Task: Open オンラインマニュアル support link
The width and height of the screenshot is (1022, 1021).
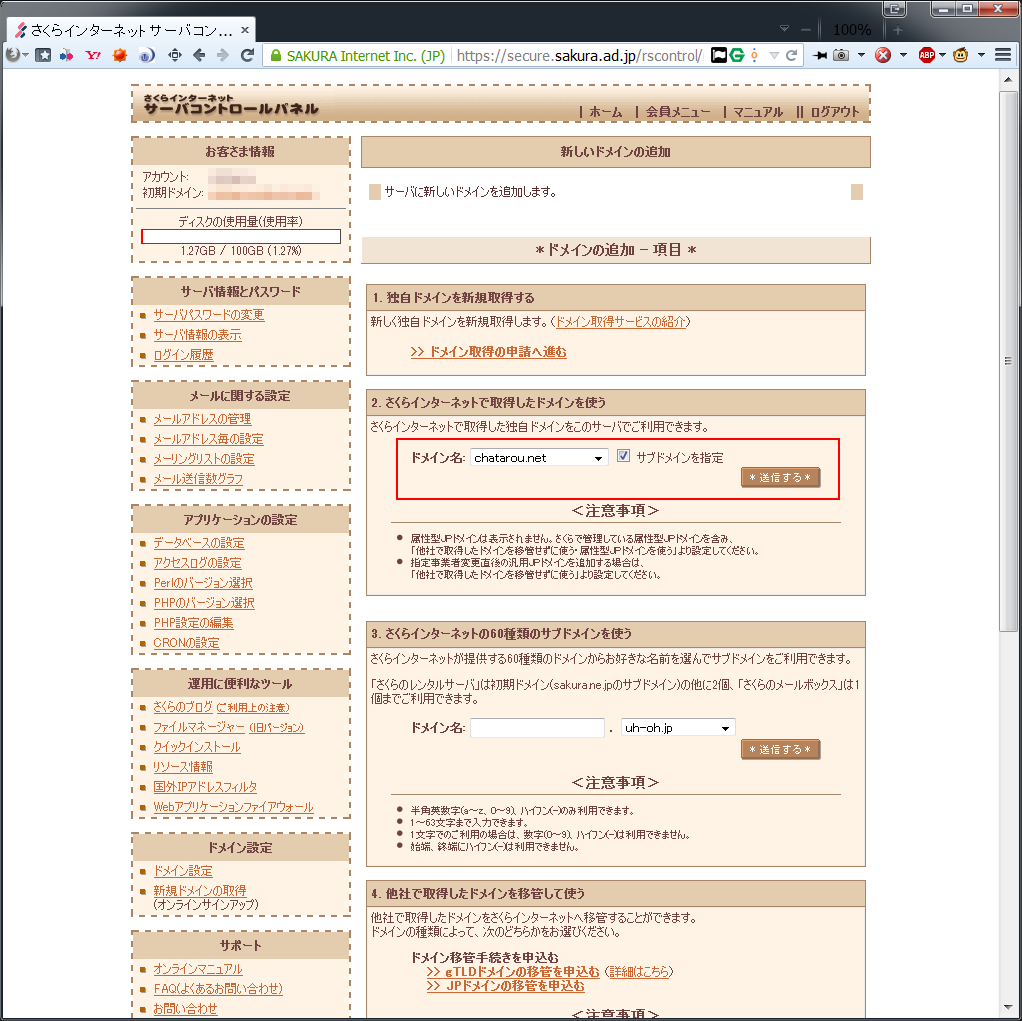Action: [x=197, y=969]
